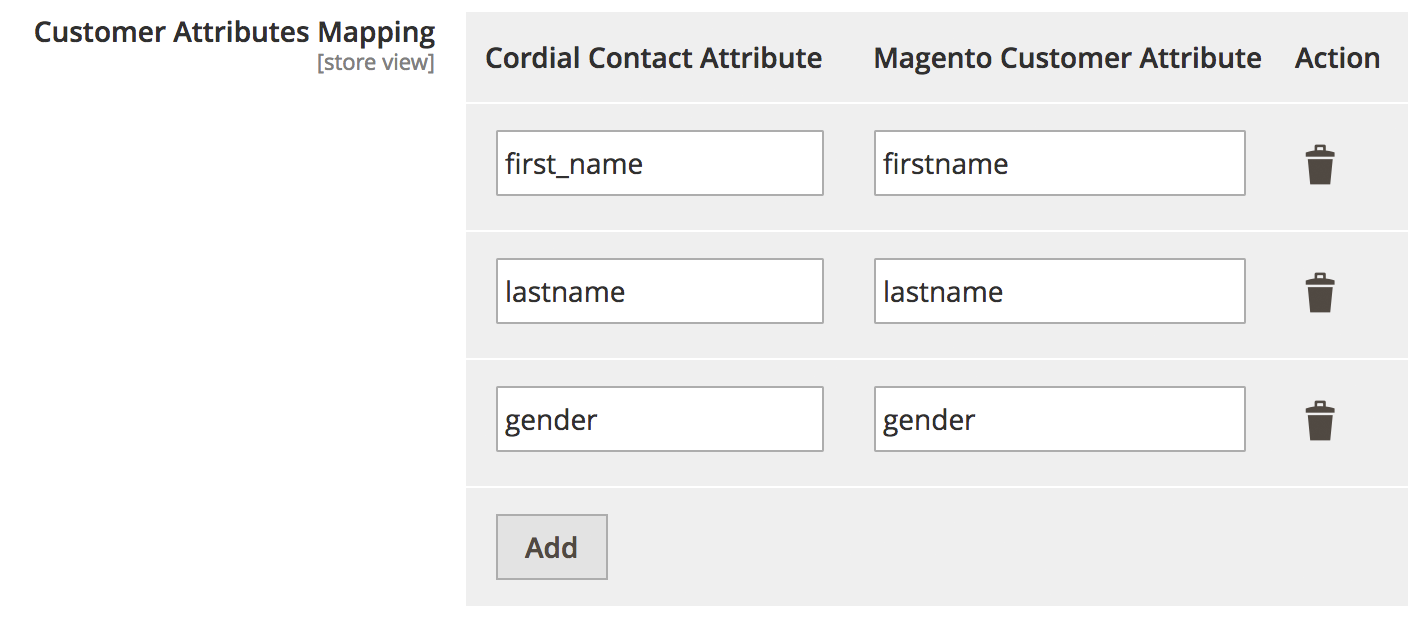Click the Customer Attributes Mapping label
Screen dimensions: 1420x618
click(235, 32)
